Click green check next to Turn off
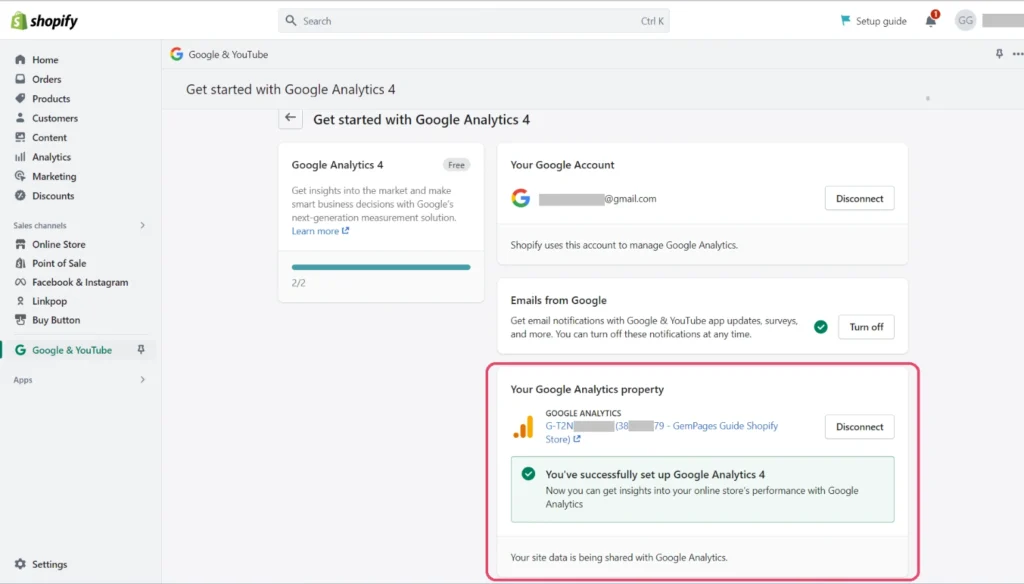This screenshot has height=584, width=1024. pos(821,327)
